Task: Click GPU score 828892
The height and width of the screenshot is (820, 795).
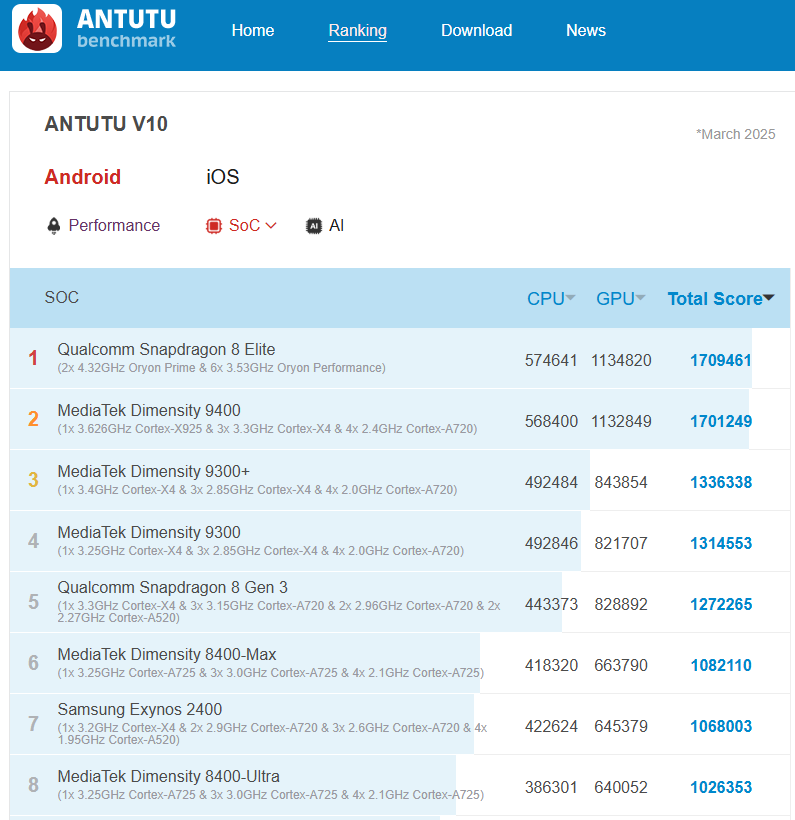Action: pyautogui.click(x=621, y=605)
